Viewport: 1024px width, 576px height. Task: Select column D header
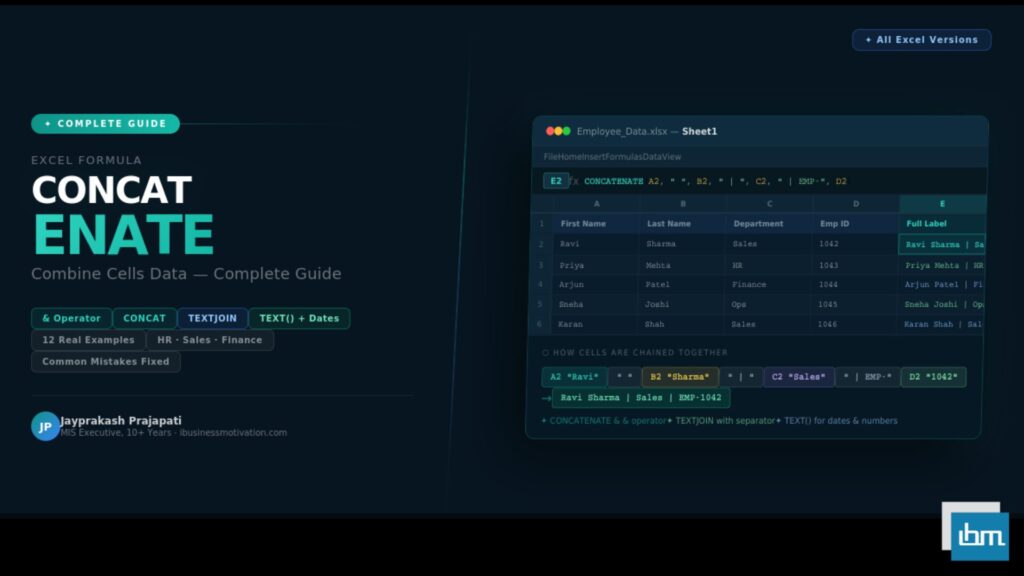[856, 204]
